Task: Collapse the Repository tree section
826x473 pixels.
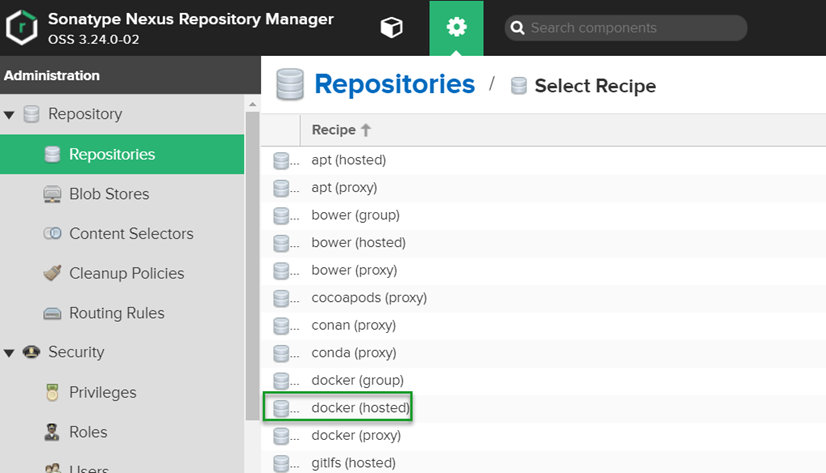Action: [9, 115]
